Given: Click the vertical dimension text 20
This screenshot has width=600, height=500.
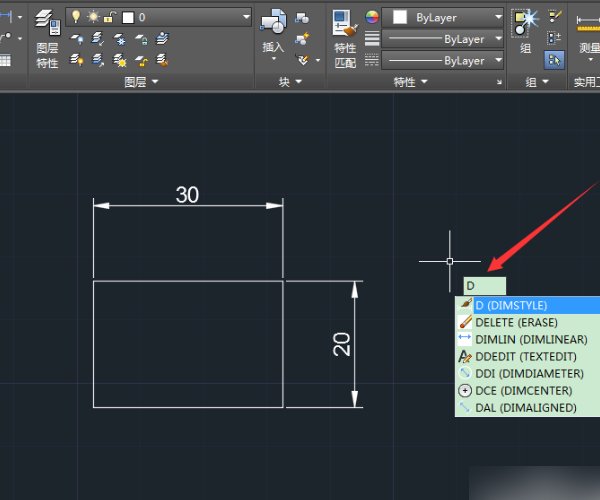Looking at the screenshot, I should pyautogui.click(x=341, y=344).
